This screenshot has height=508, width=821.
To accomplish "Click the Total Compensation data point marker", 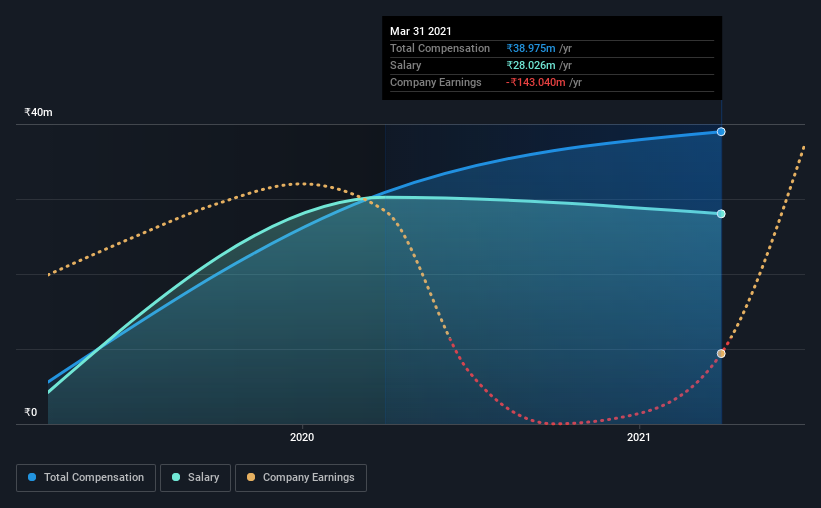I will coord(721,132).
